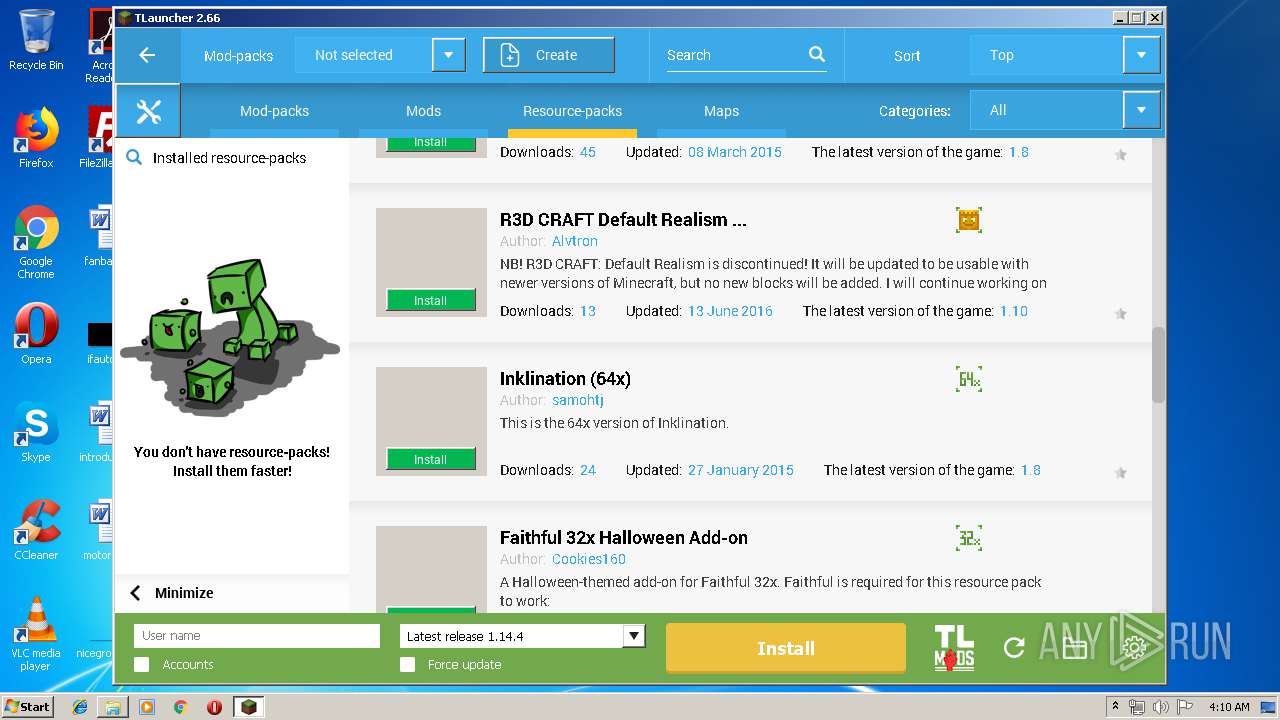Viewport: 1280px width, 720px height.
Task: Click the Create mod-pack button
Action: click(x=548, y=55)
